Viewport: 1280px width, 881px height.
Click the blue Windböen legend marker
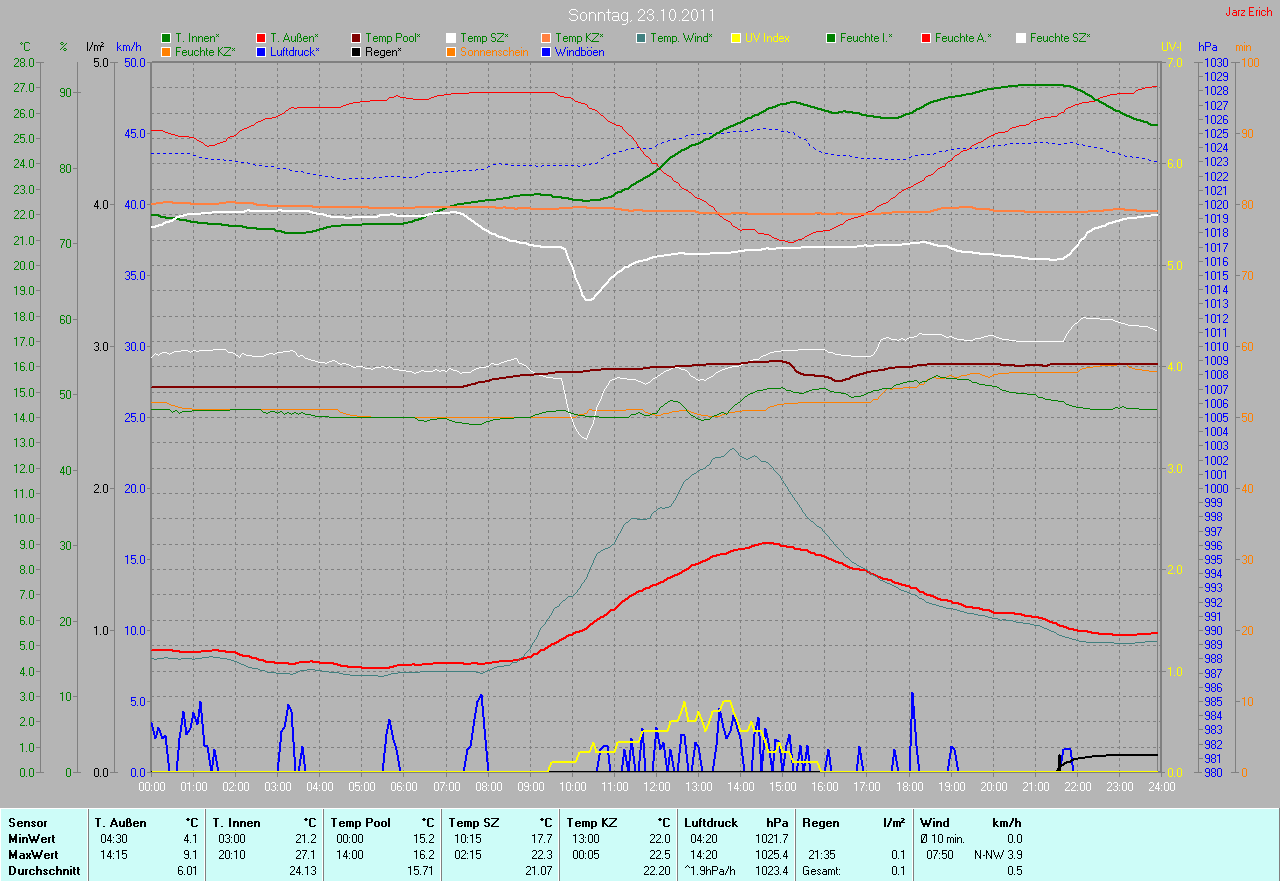[546, 52]
